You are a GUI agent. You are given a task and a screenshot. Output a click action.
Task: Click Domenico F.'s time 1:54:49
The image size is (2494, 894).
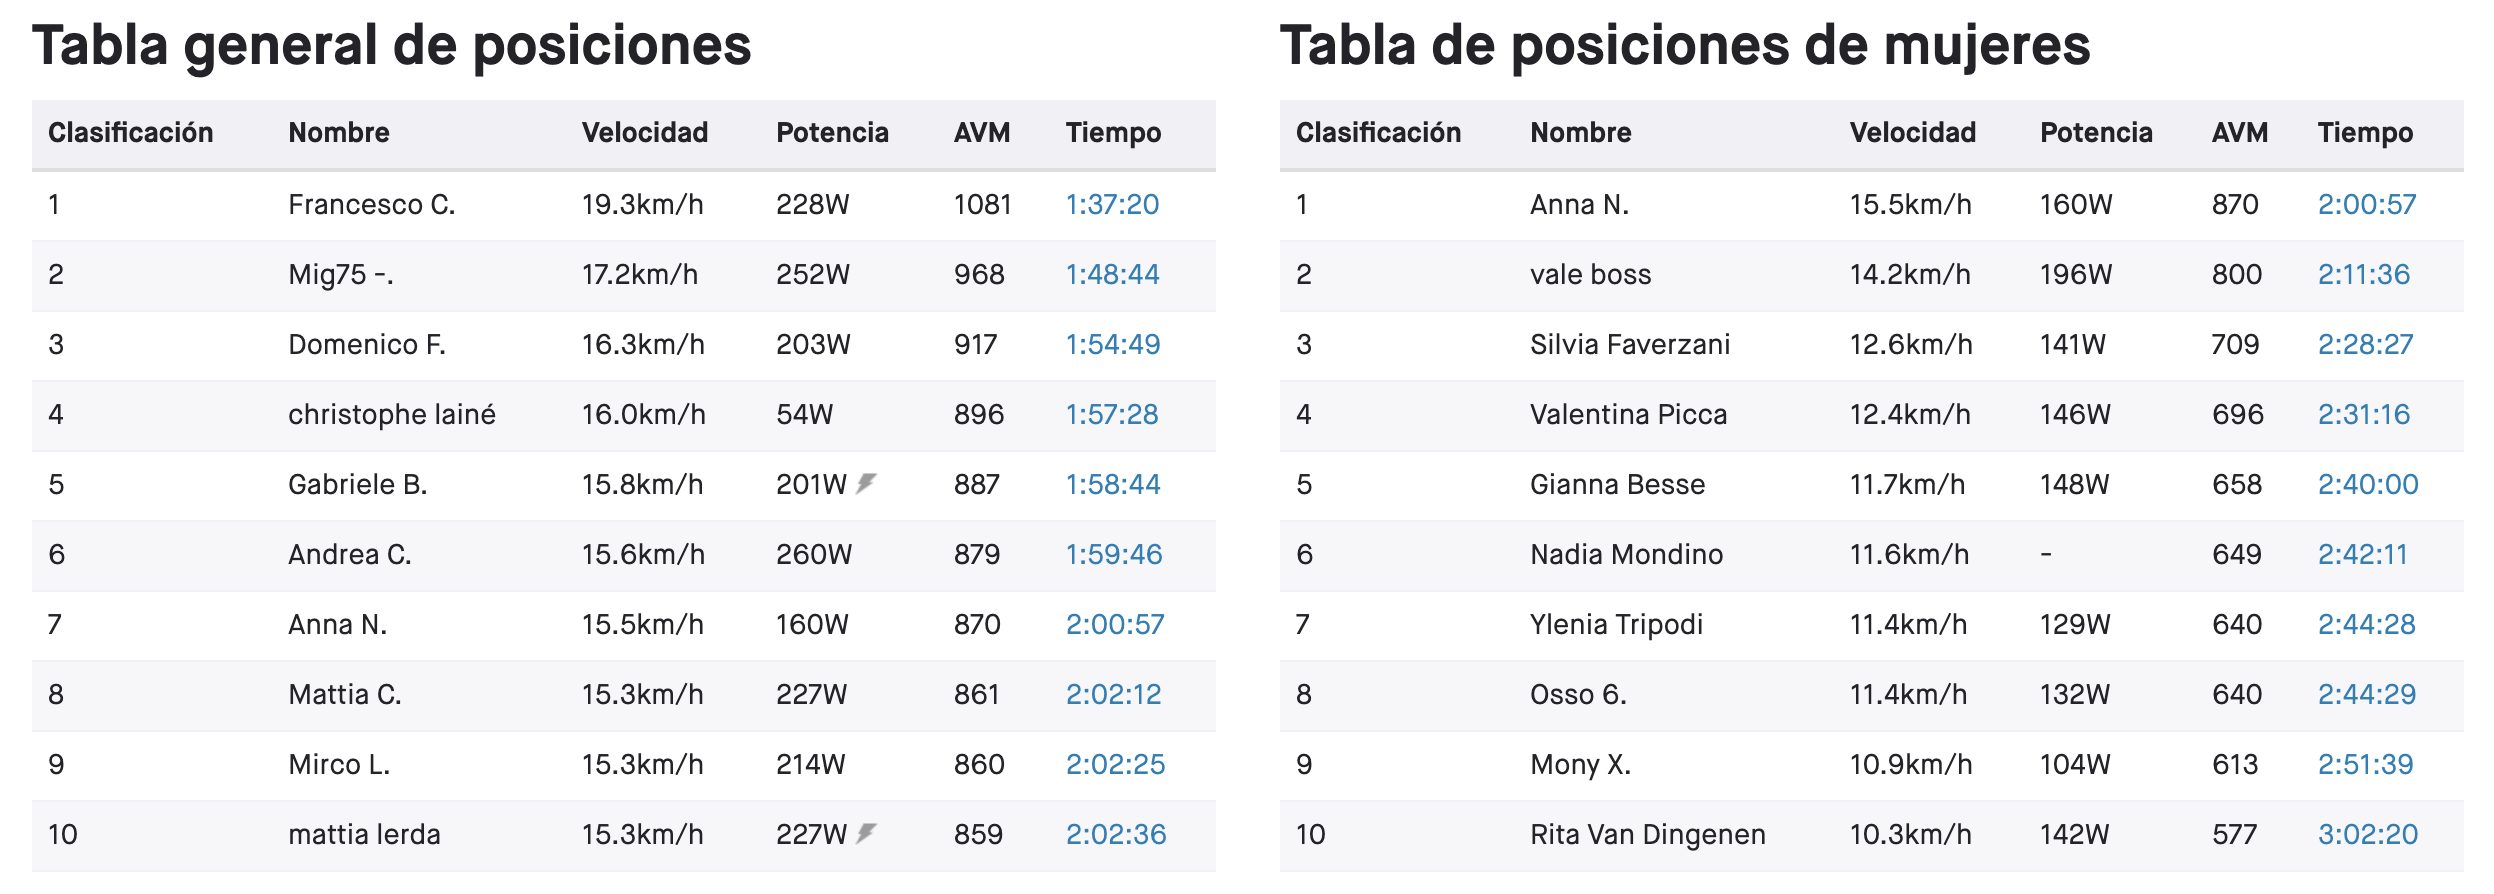[x=1113, y=345]
